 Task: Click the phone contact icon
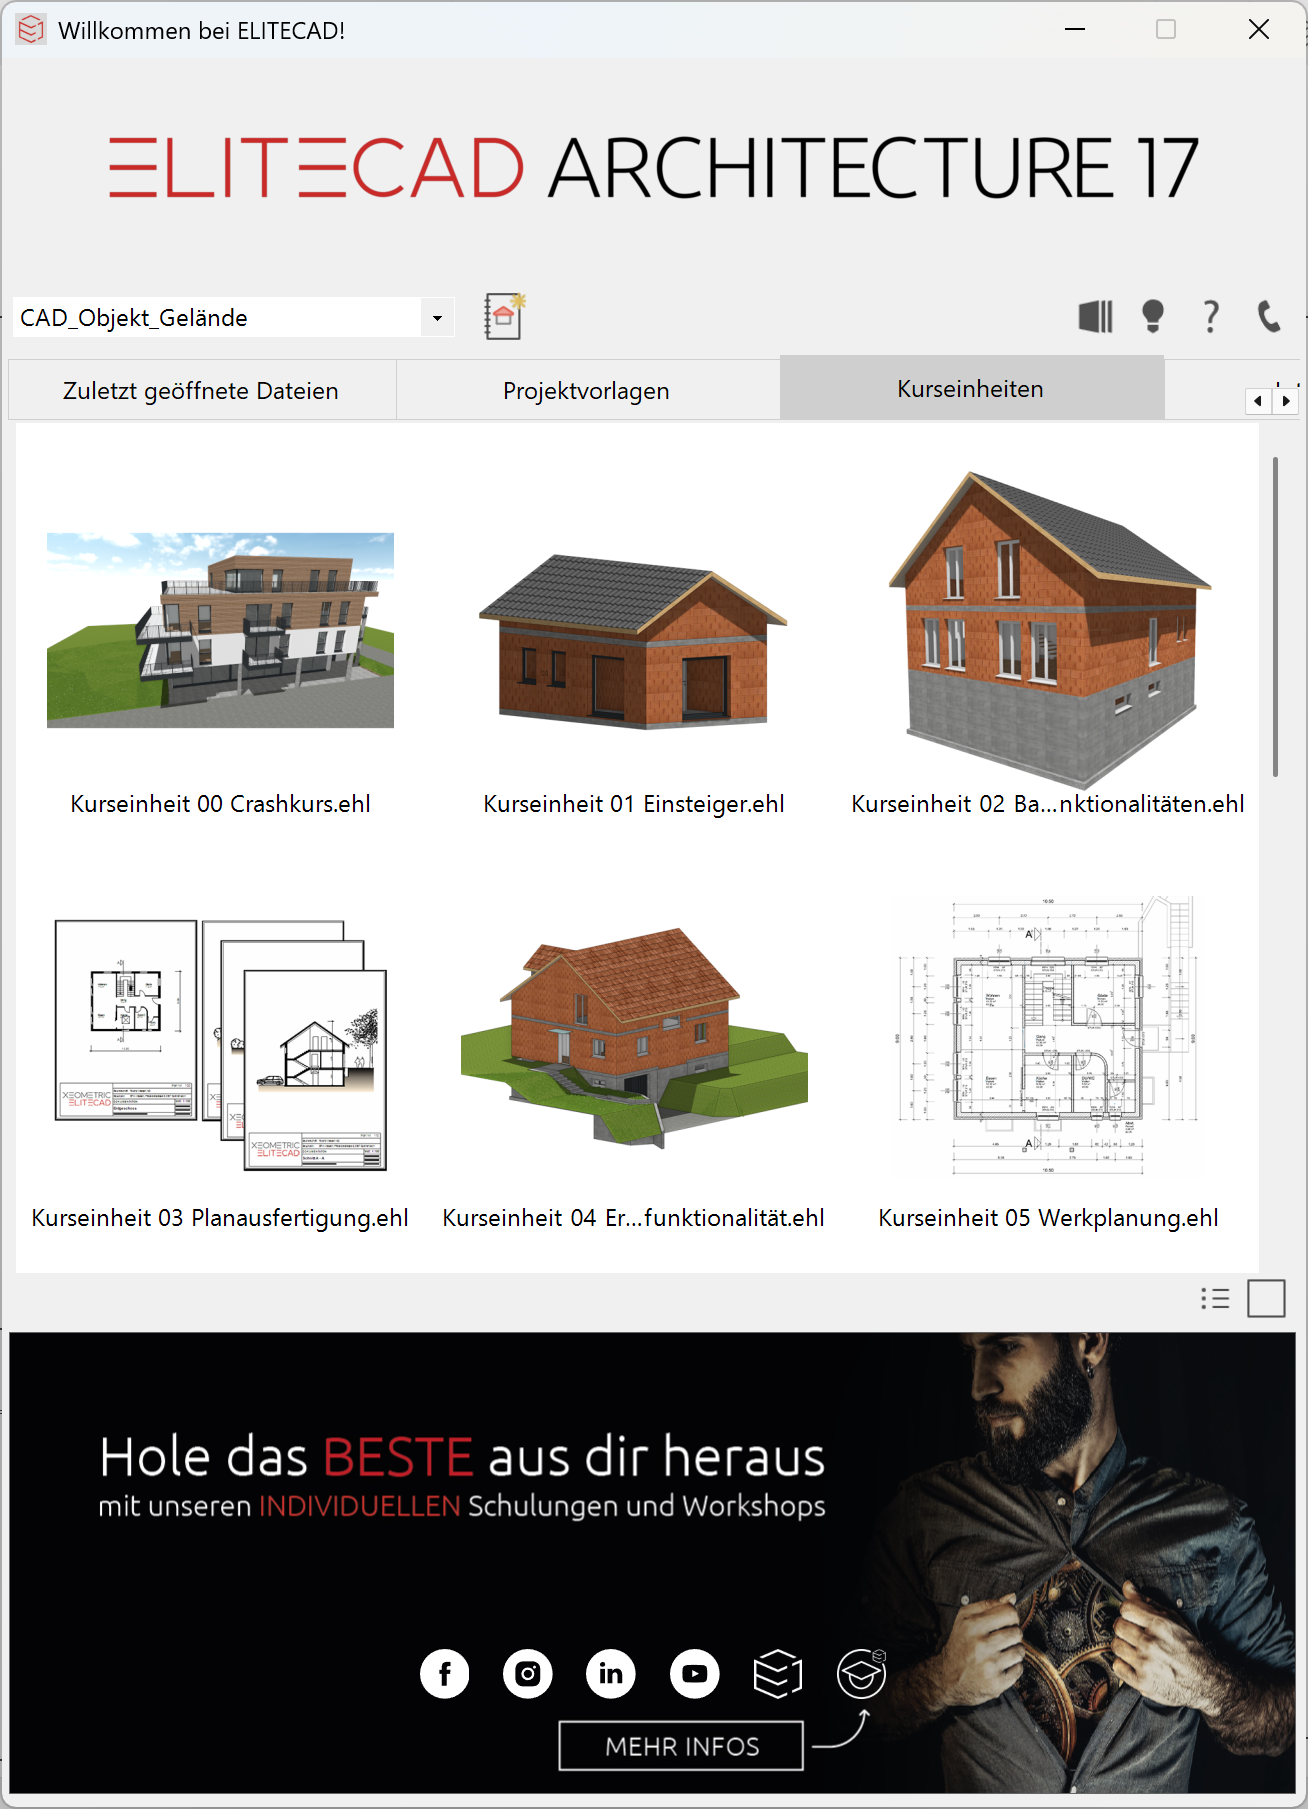click(x=1269, y=317)
